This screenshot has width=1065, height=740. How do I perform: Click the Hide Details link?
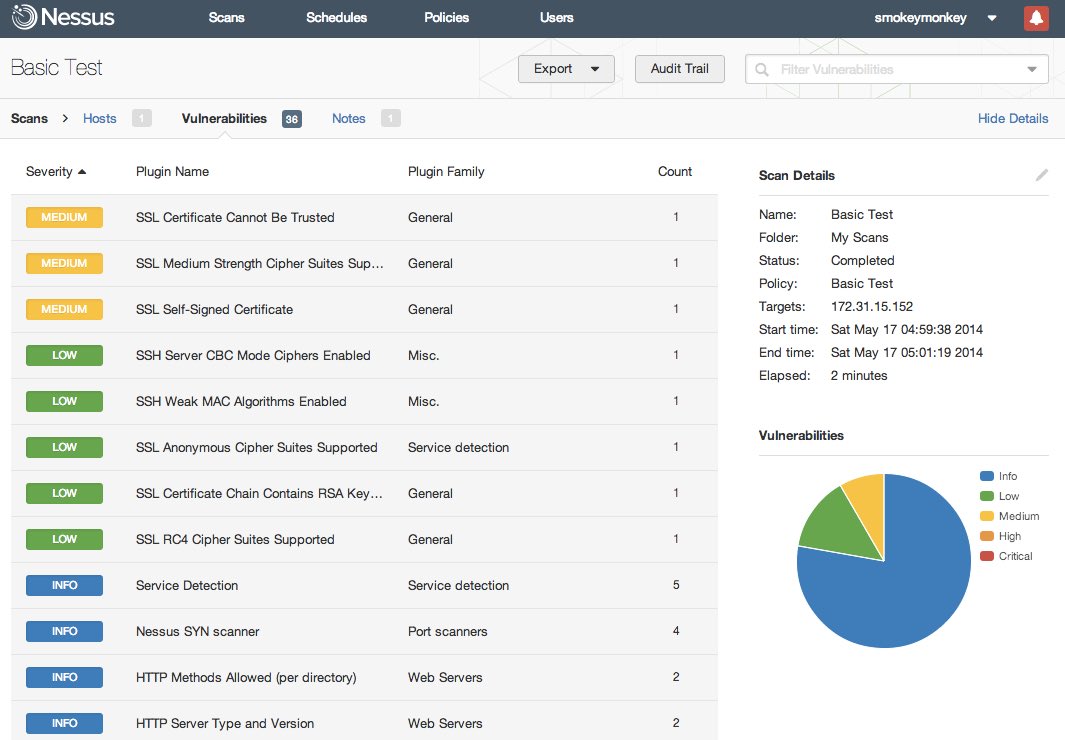(1013, 119)
